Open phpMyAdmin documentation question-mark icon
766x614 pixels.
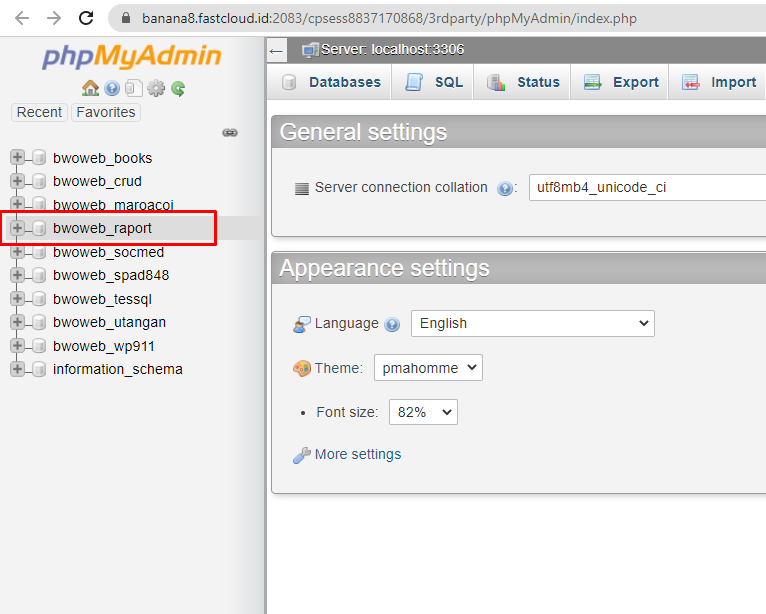coord(112,88)
